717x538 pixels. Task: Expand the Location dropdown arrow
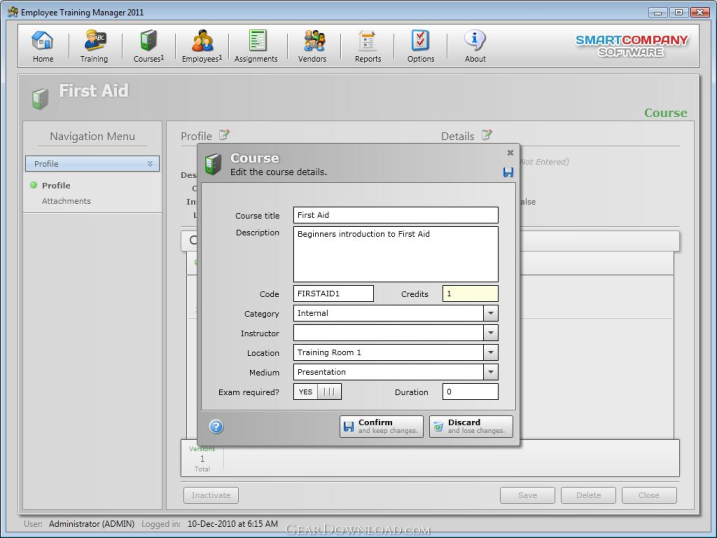tap(491, 352)
